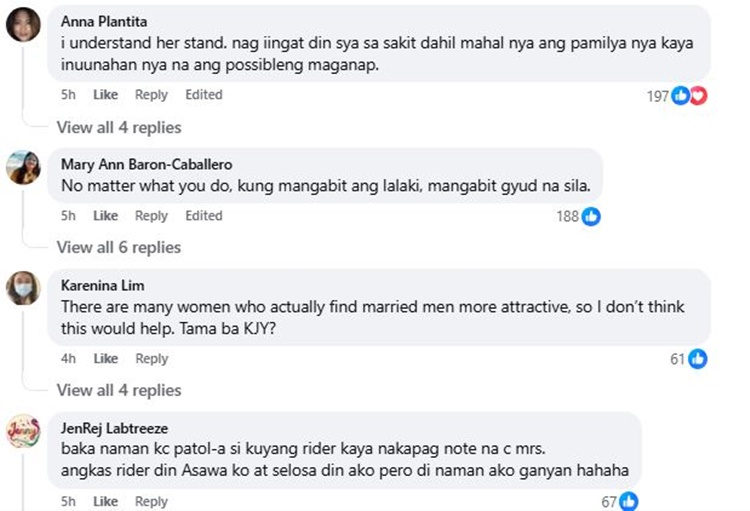Show reactions on Karenina Lim's comment

point(688,359)
